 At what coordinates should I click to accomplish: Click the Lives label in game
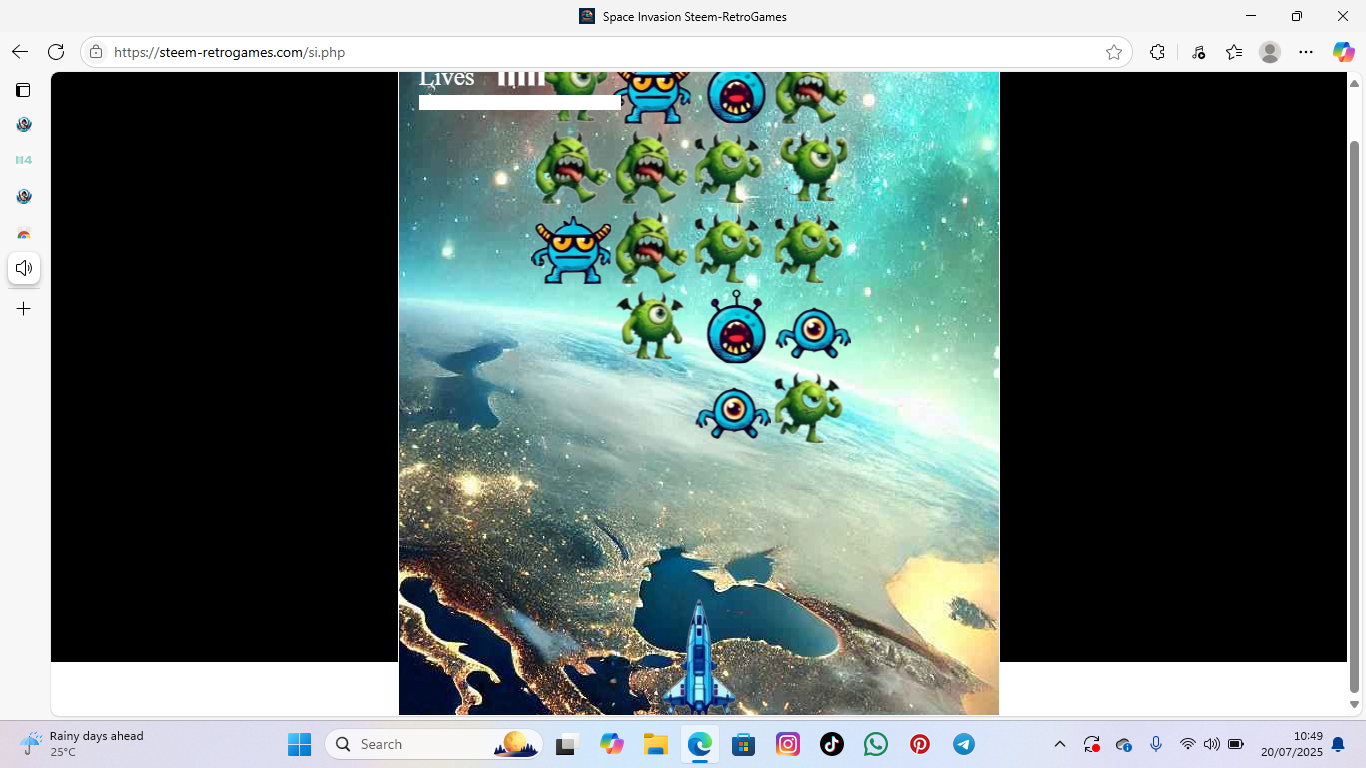pyautogui.click(x=446, y=78)
